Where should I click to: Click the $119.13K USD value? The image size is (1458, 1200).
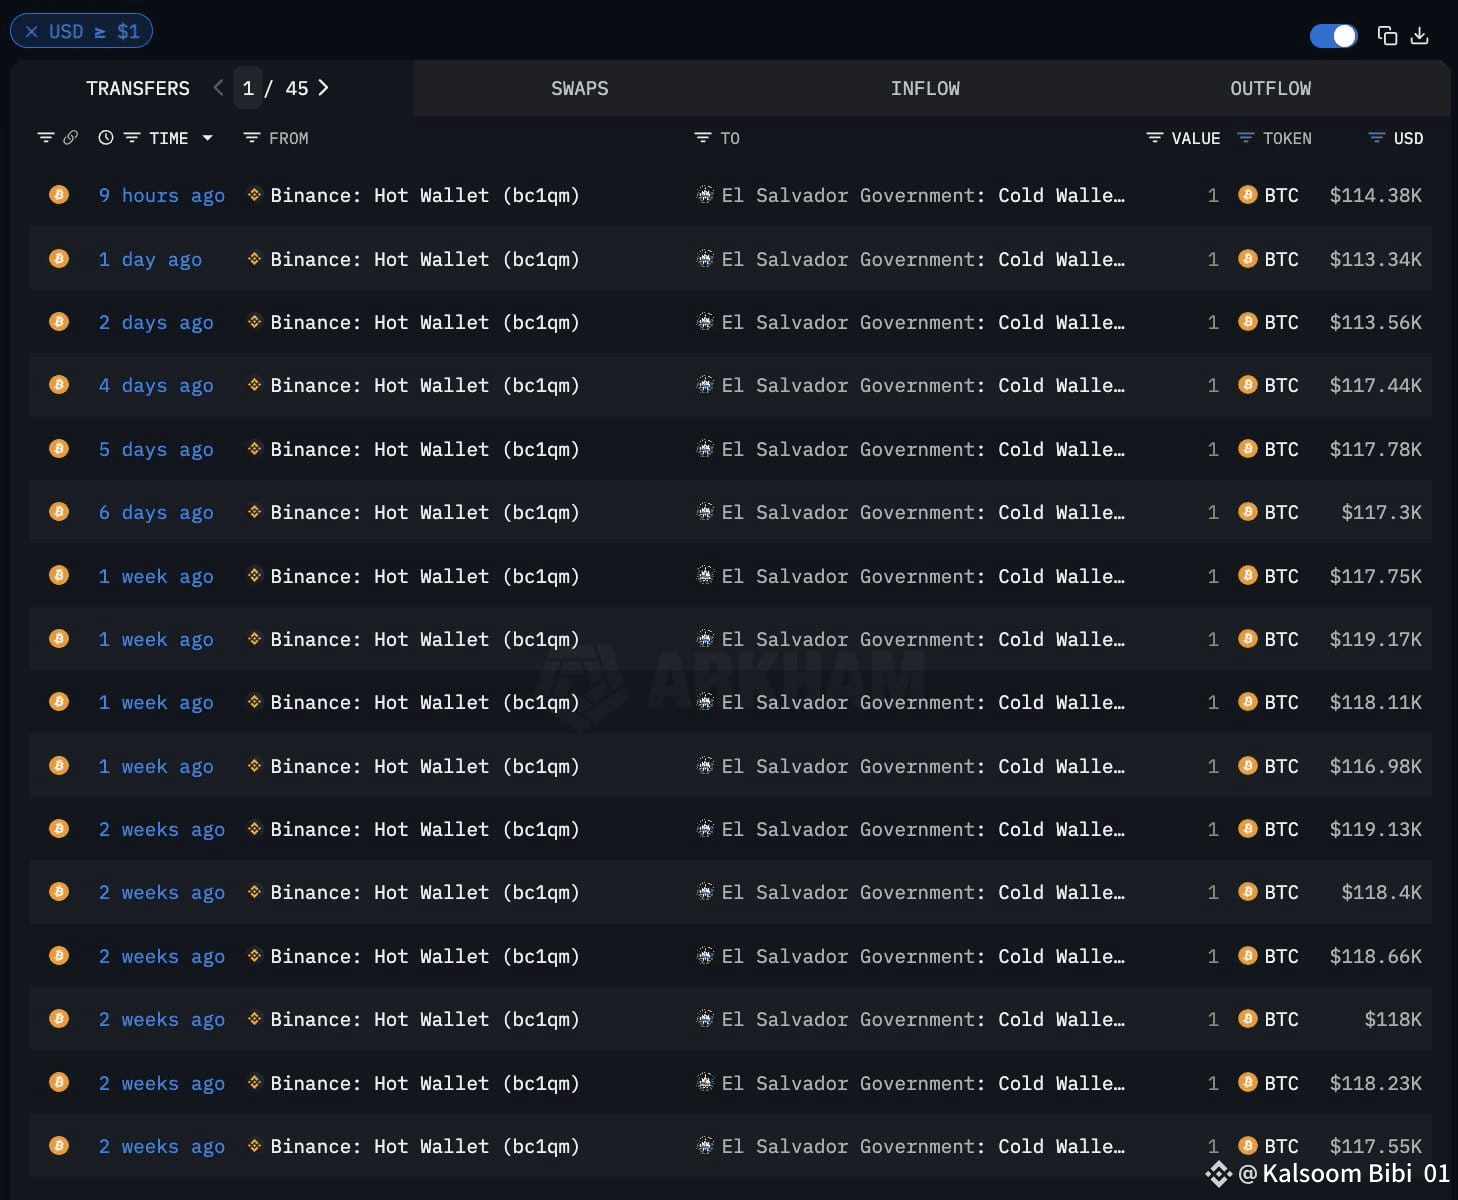point(1376,829)
